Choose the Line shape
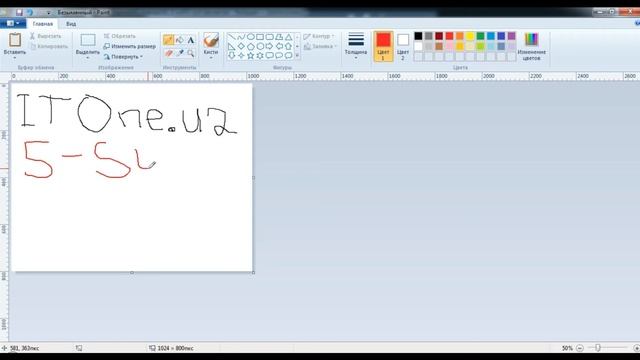The width and height of the screenshot is (640, 360). [232, 37]
